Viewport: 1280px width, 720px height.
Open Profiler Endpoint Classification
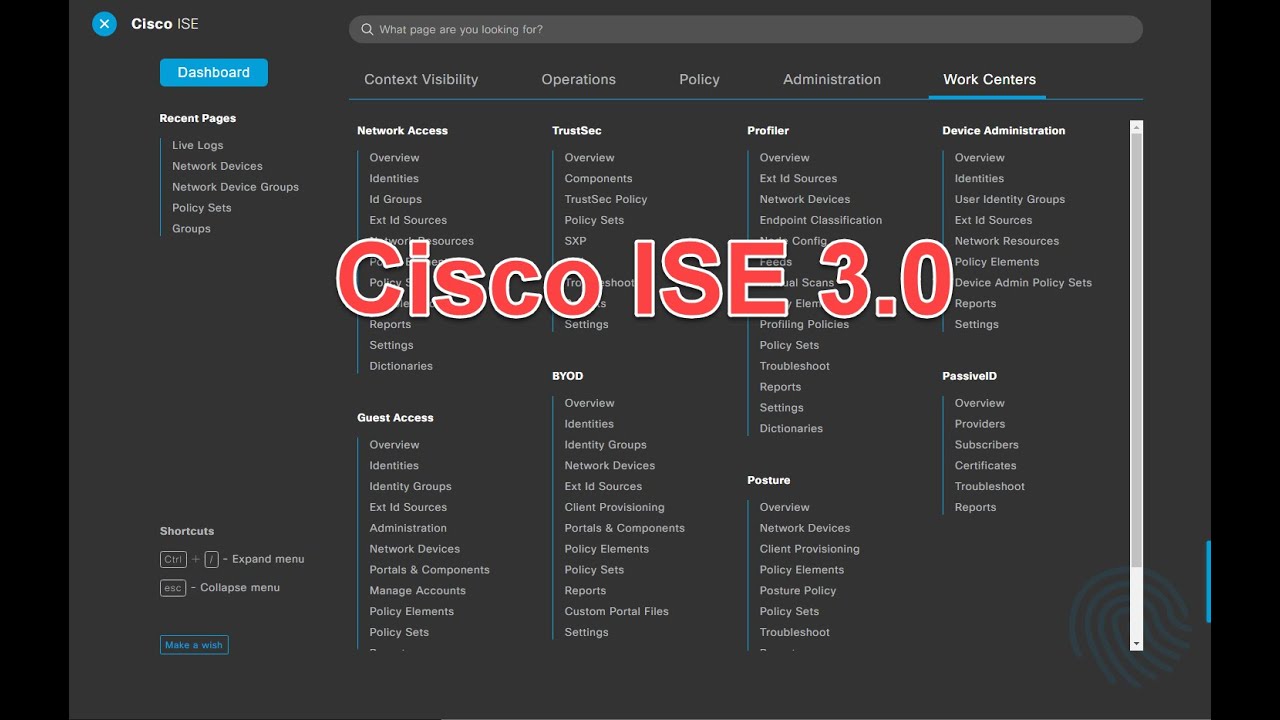point(820,220)
